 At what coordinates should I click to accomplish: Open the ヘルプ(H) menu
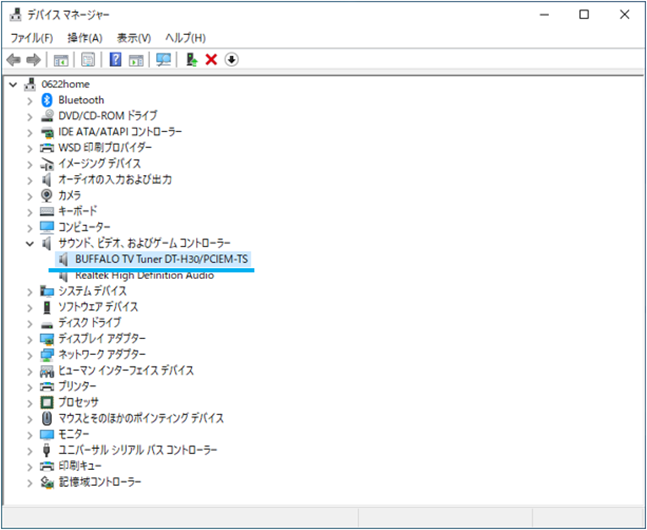(185, 38)
